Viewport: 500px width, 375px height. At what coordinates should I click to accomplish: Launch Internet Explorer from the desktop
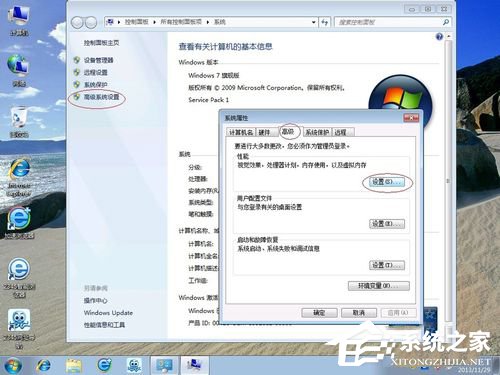click(x=19, y=177)
